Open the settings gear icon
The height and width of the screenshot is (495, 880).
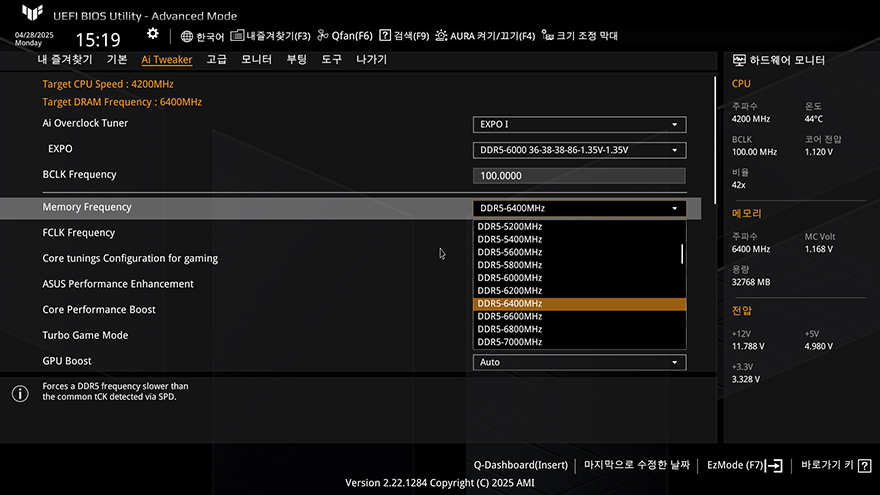point(153,34)
